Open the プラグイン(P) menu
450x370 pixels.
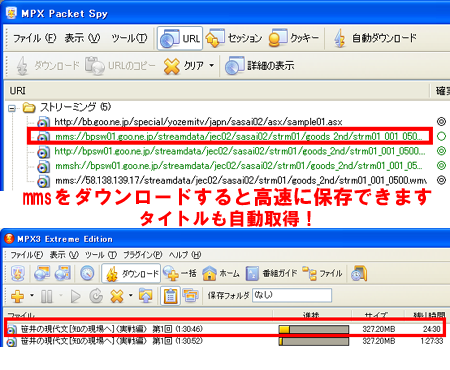click(142, 255)
